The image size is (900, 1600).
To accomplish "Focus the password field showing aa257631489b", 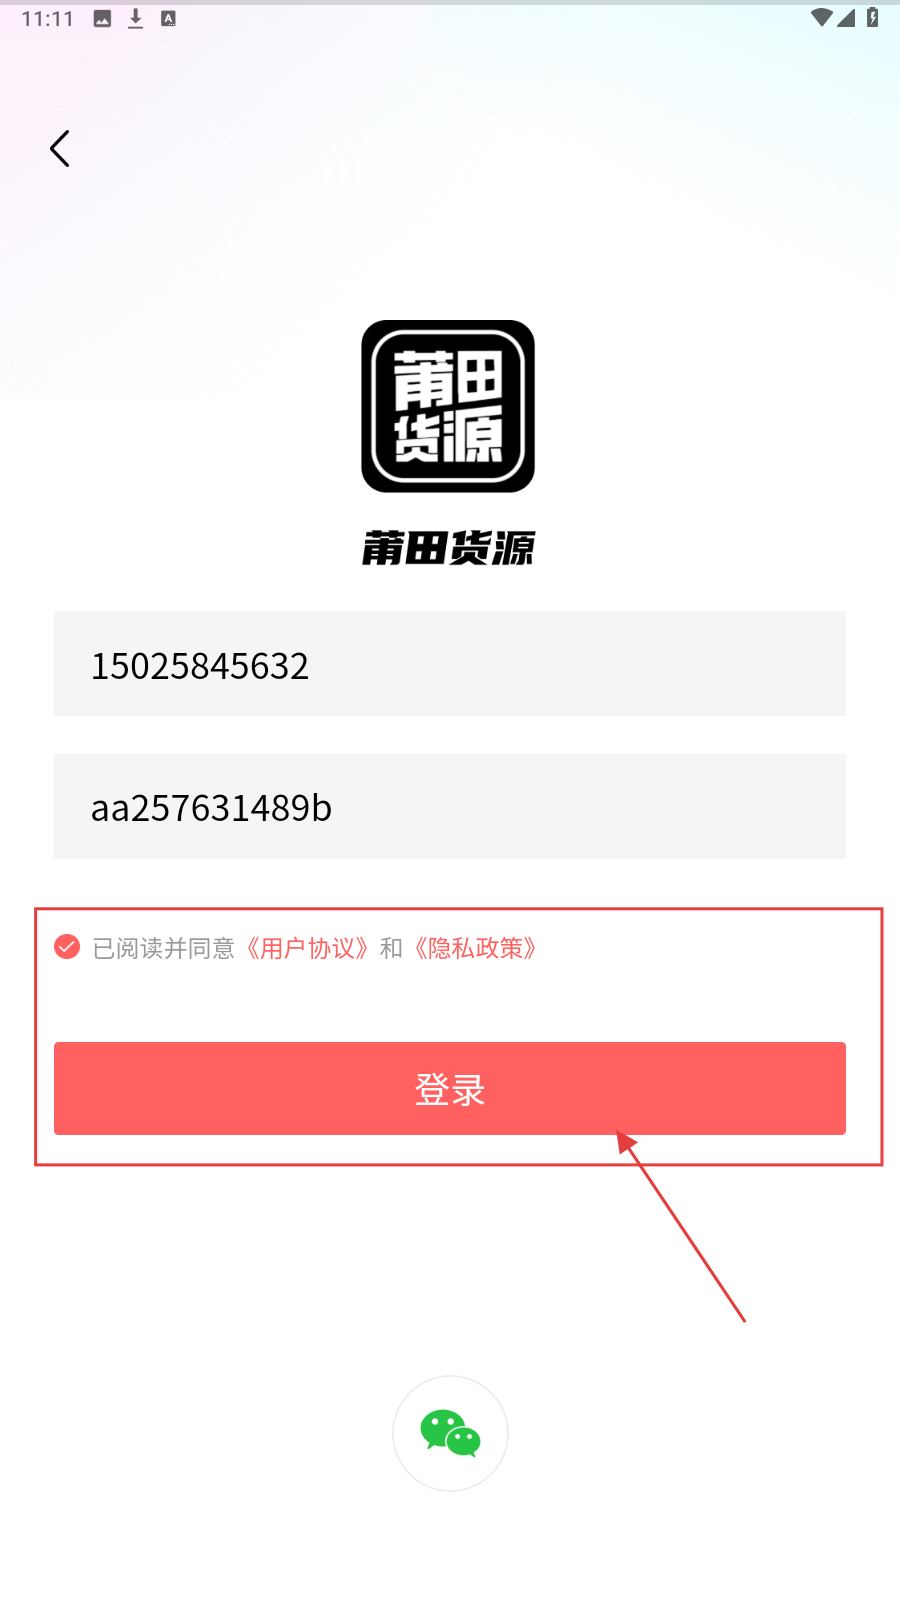I will tap(450, 806).
